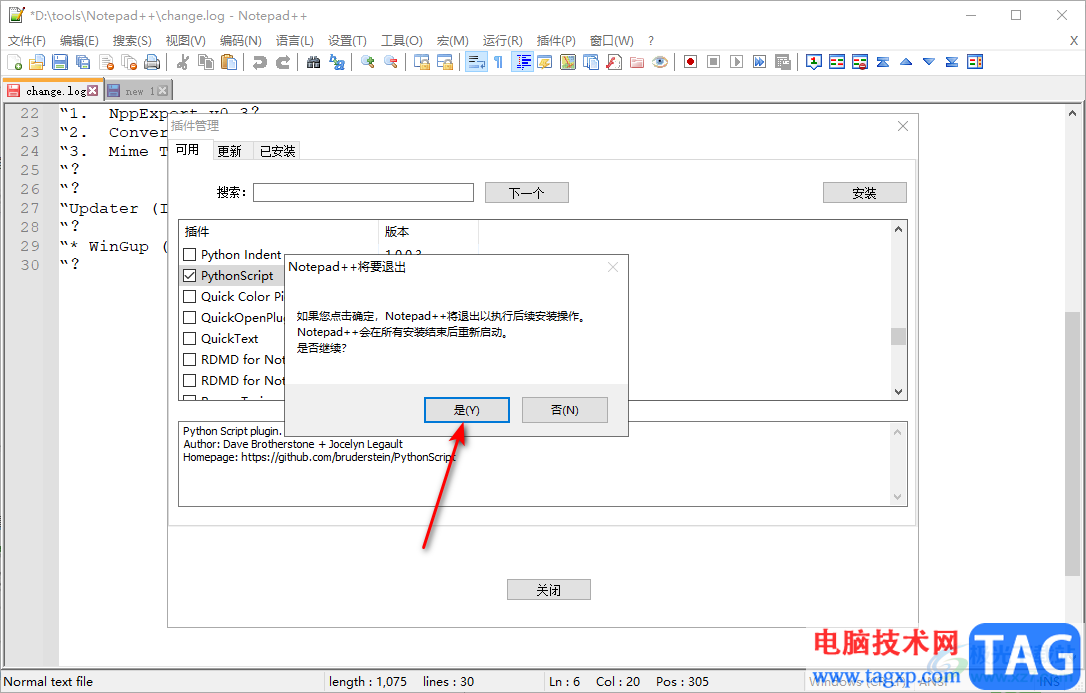Click the plugin list scrollbar thumb
Screen dimensions: 1086x693
pos(898,336)
